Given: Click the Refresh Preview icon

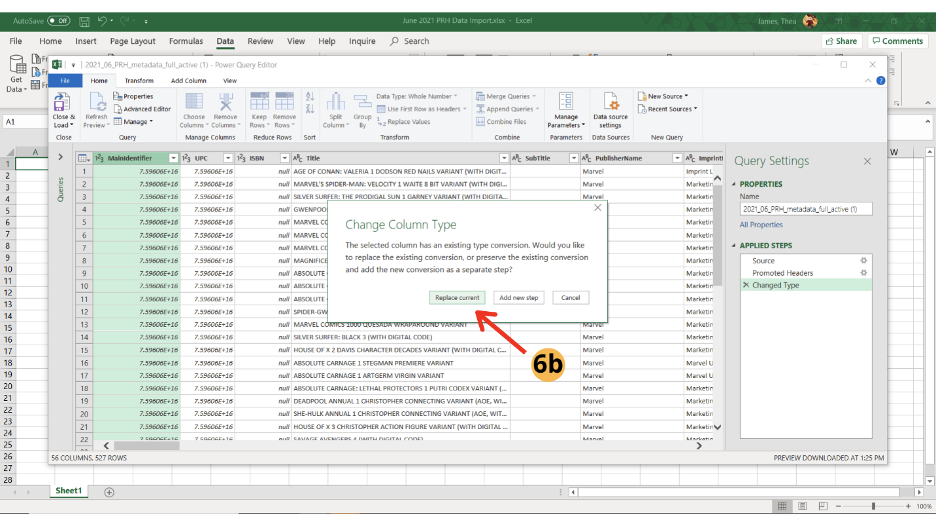Looking at the screenshot, I should tap(96, 101).
